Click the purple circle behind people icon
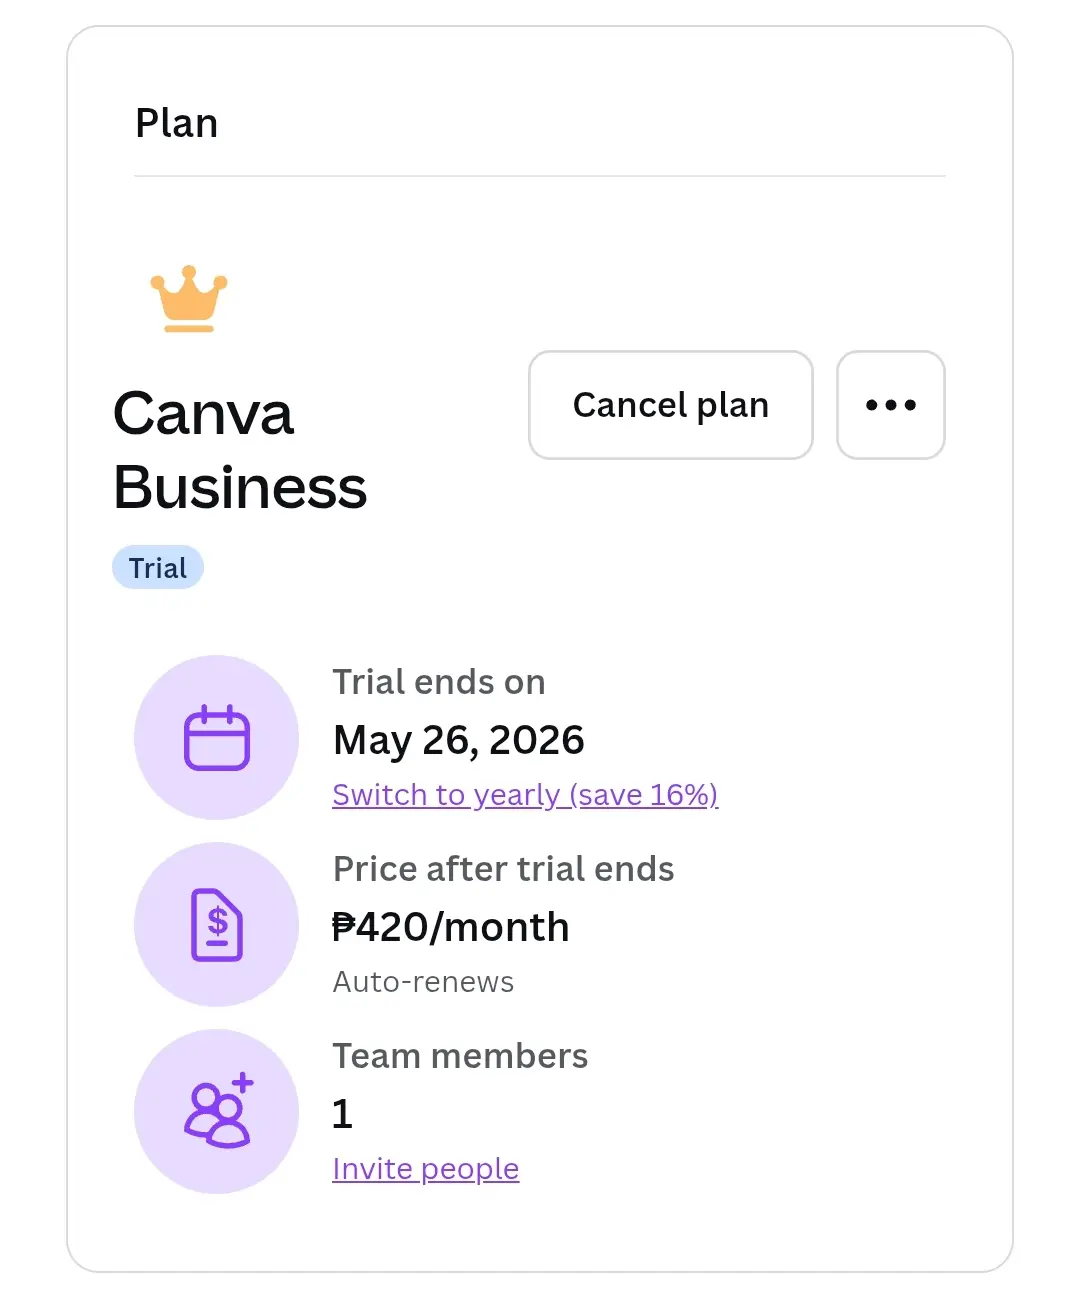 (x=217, y=1111)
